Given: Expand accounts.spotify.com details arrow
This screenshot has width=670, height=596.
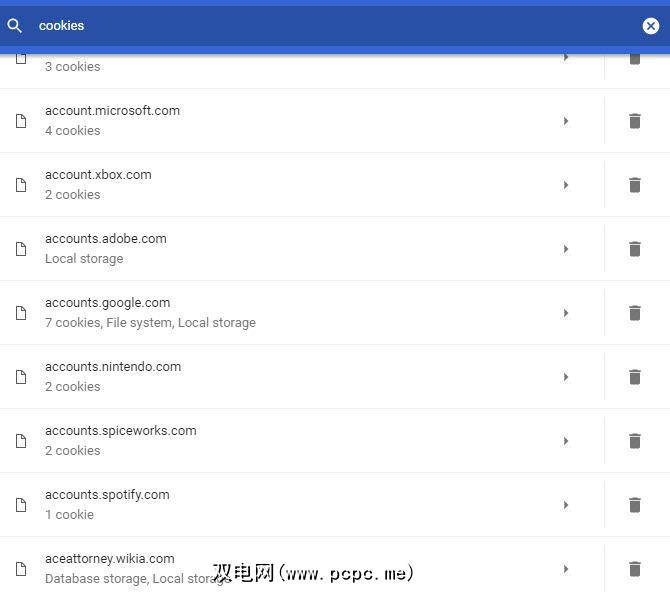Looking at the screenshot, I should click(x=566, y=505).
